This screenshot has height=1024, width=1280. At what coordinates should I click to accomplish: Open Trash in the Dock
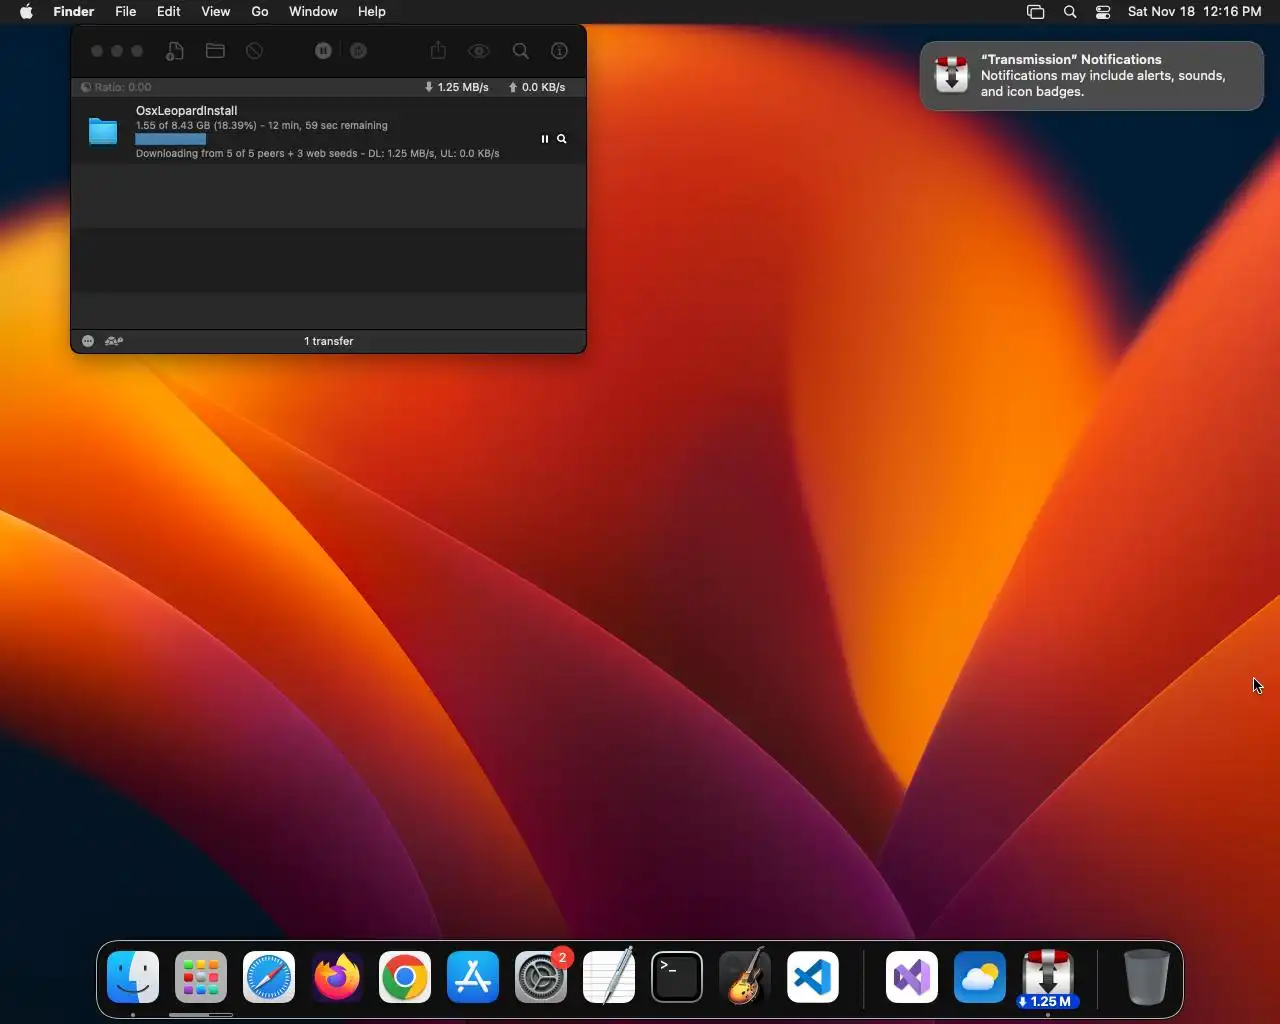1146,977
